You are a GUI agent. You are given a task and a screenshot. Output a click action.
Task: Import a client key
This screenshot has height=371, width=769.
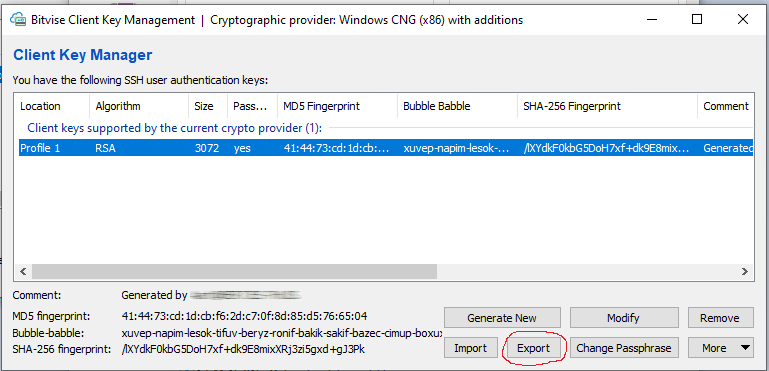tap(470, 348)
